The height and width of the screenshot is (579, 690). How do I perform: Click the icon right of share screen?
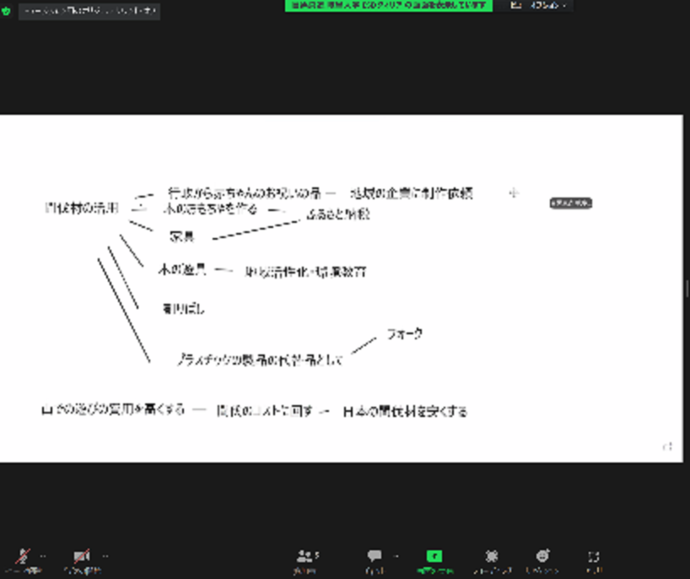491,556
